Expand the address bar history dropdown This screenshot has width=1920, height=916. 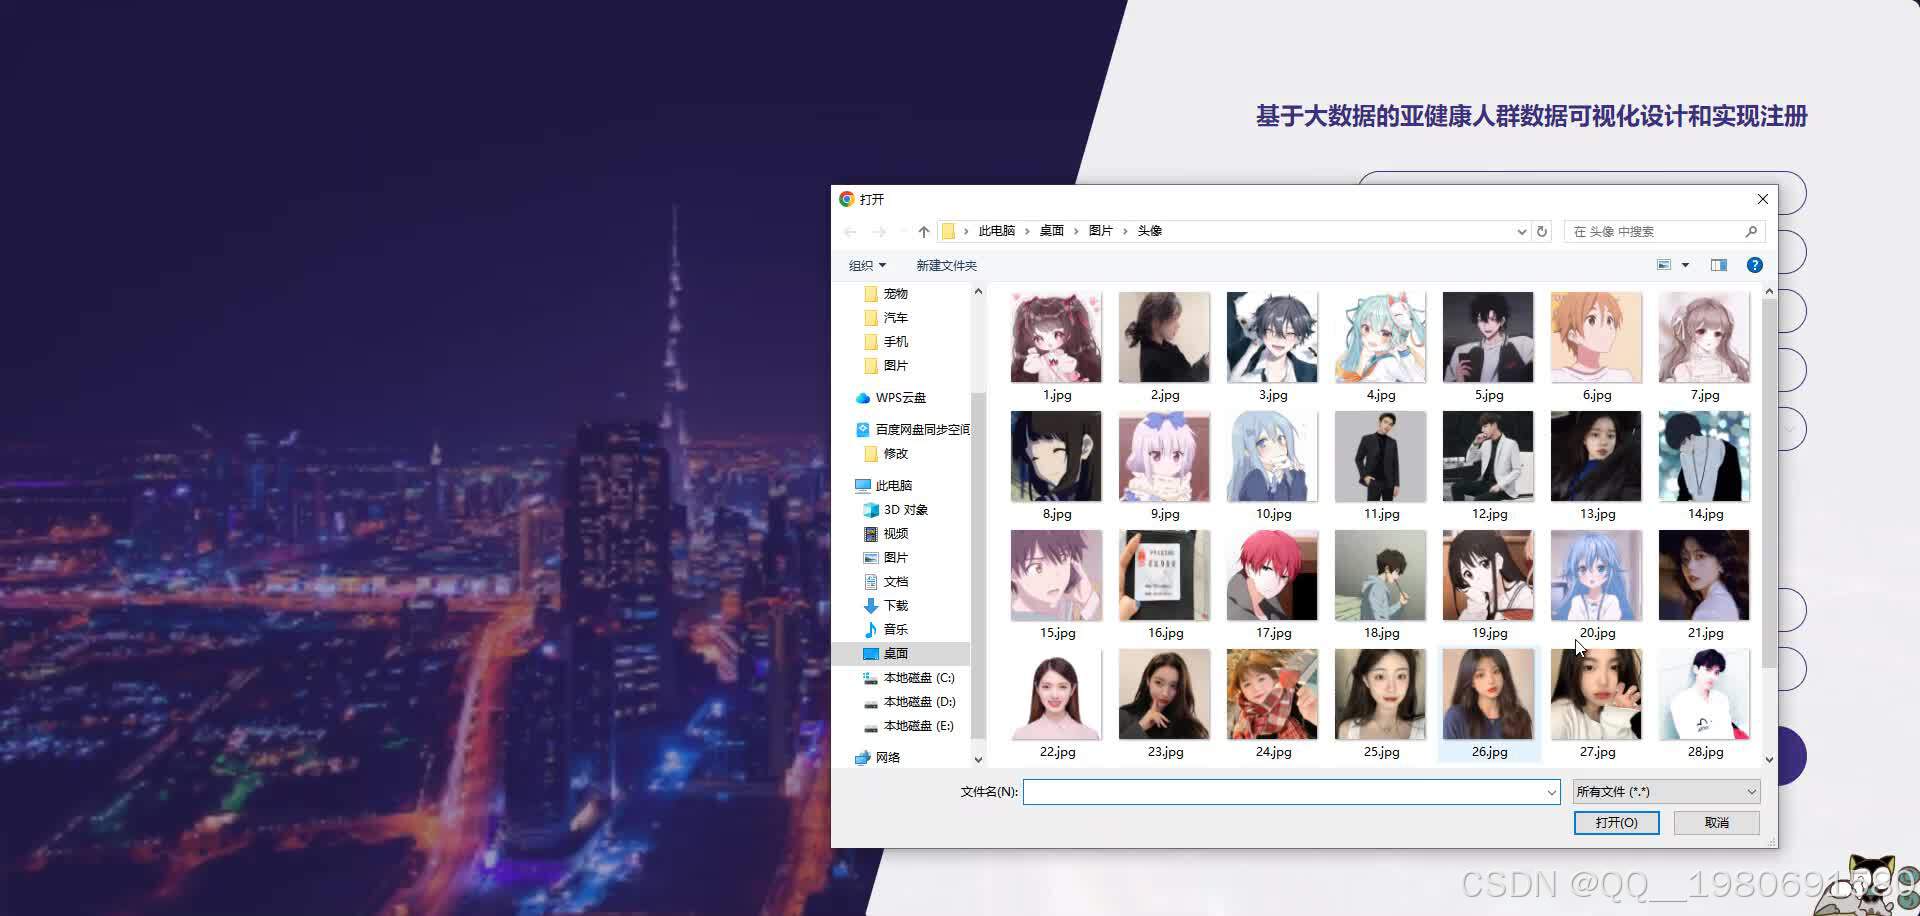click(1523, 231)
